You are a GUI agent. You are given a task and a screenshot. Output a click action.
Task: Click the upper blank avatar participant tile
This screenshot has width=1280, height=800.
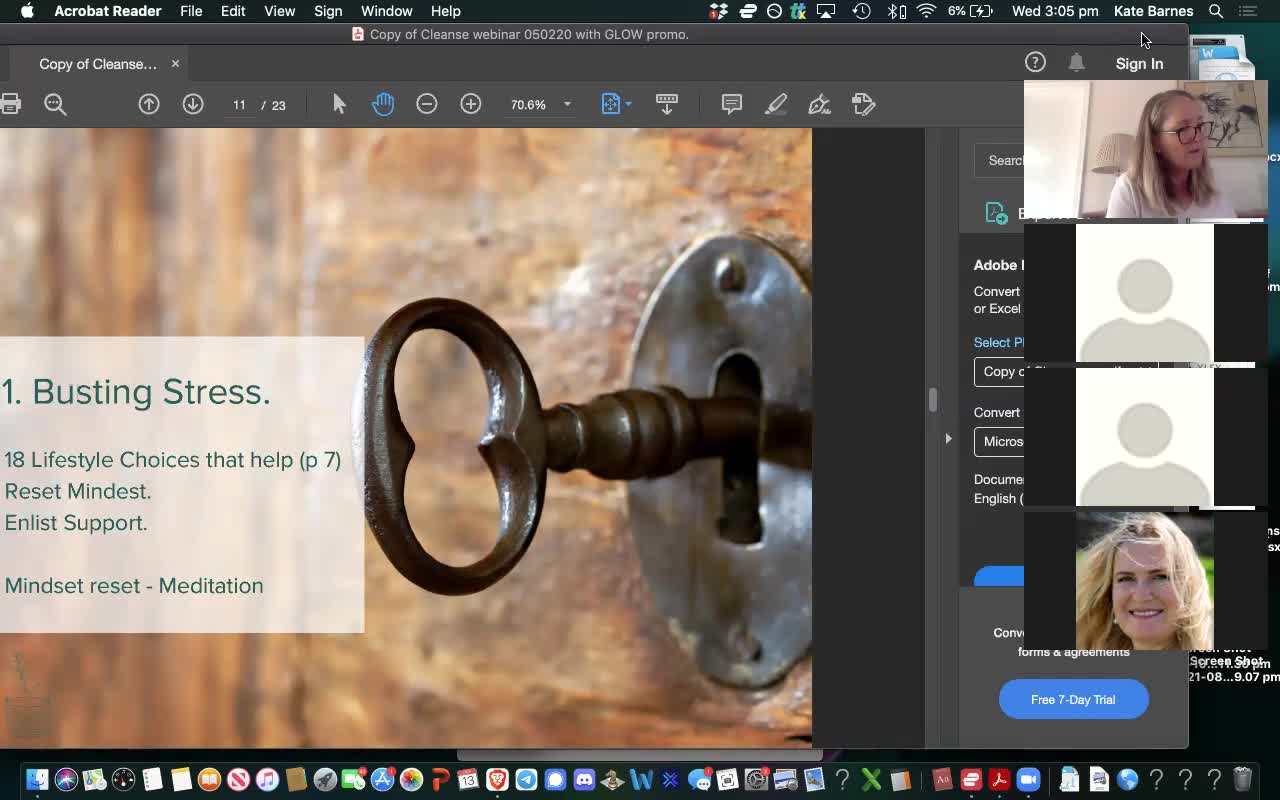1144,294
